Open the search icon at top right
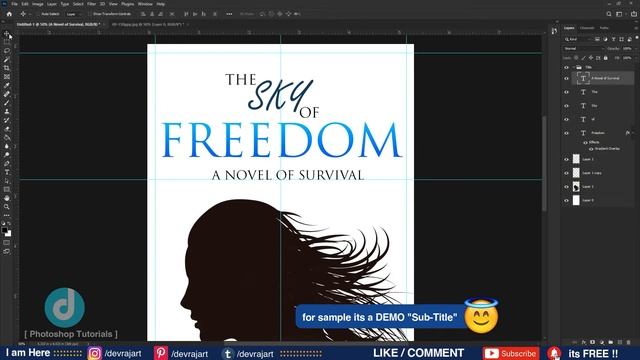Viewport: 640px width, 360px height. click(609, 14)
